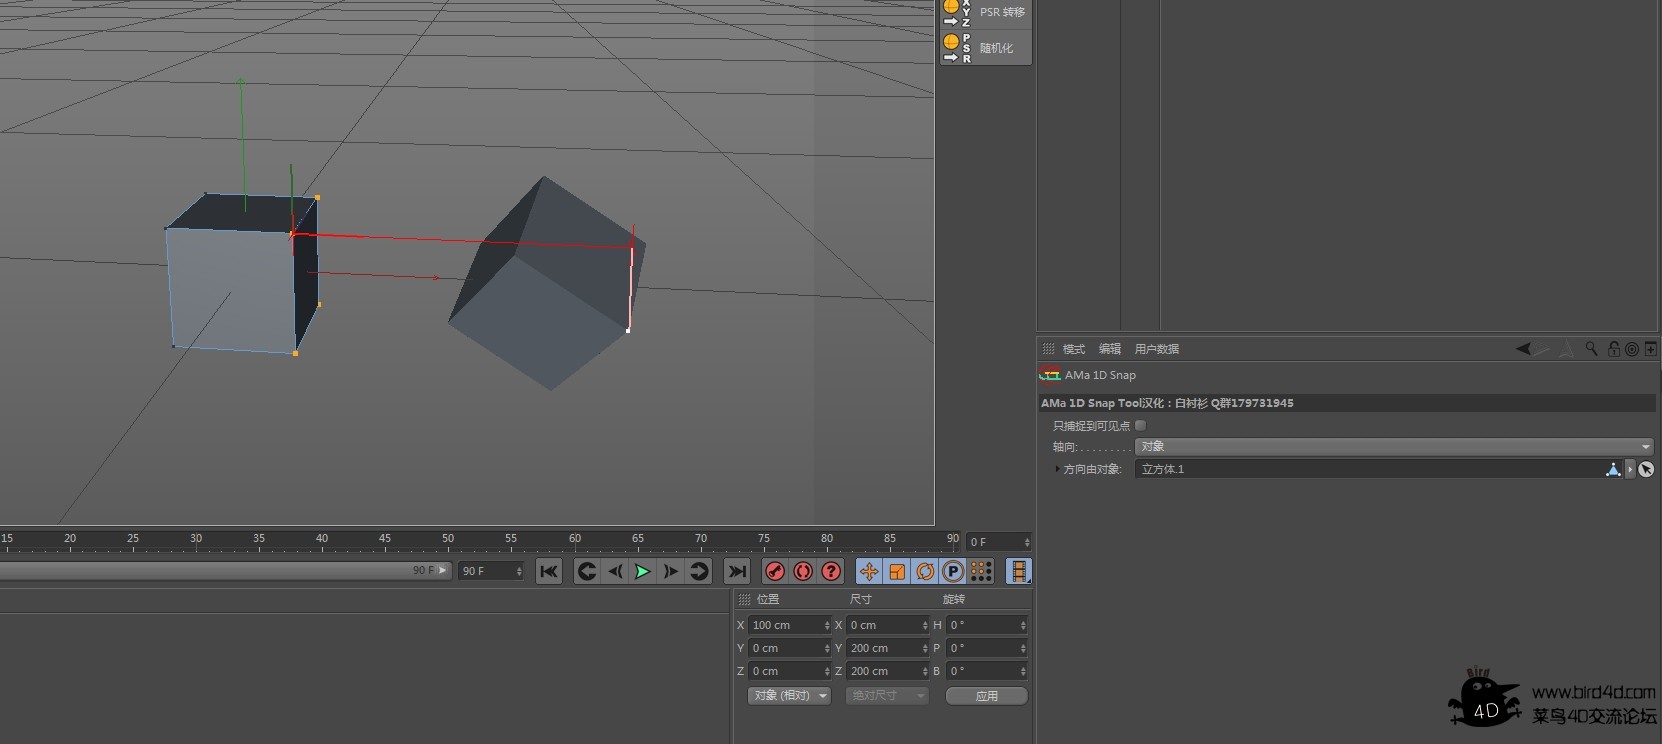The width and height of the screenshot is (1662, 744).
Task: Open the filmstrip playback options icon
Action: click(1019, 571)
